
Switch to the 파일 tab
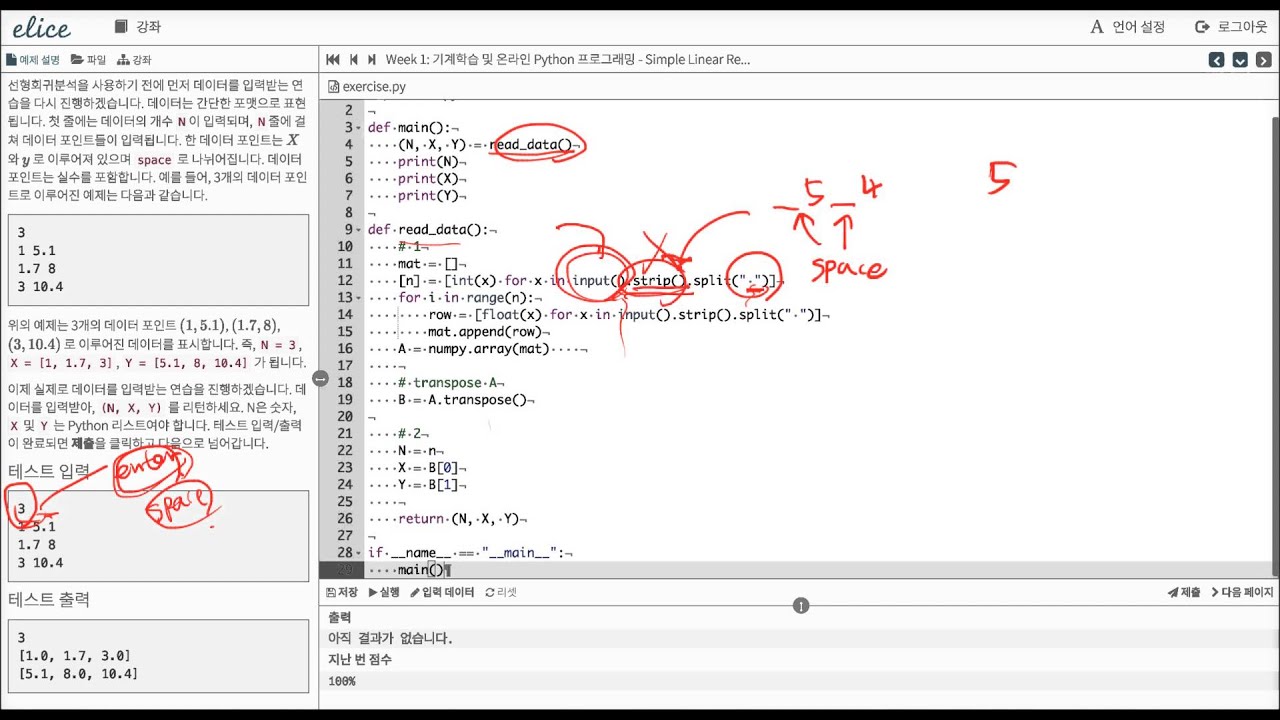(x=88, y=60)
